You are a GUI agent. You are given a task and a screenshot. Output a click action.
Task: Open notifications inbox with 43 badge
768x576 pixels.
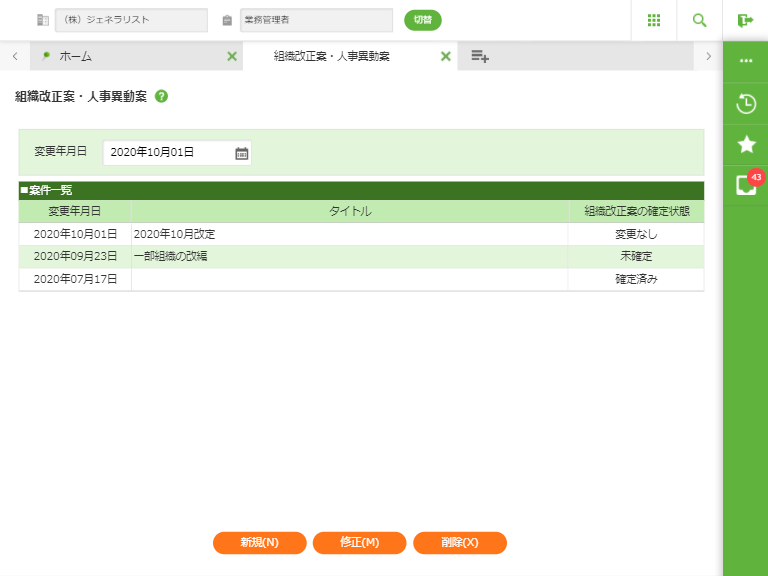(x=746, y=185)
